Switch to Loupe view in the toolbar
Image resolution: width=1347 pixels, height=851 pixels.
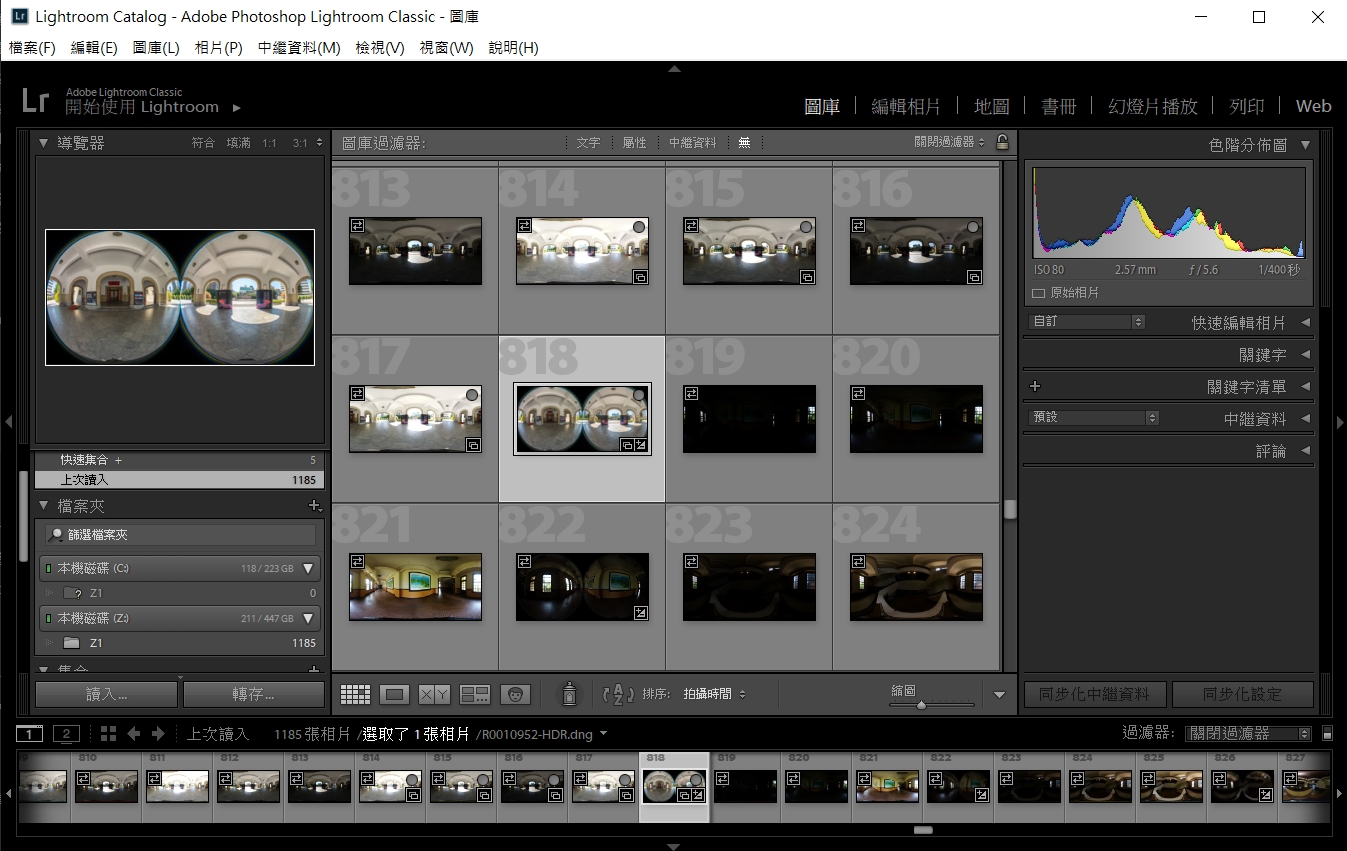point(394,694)
